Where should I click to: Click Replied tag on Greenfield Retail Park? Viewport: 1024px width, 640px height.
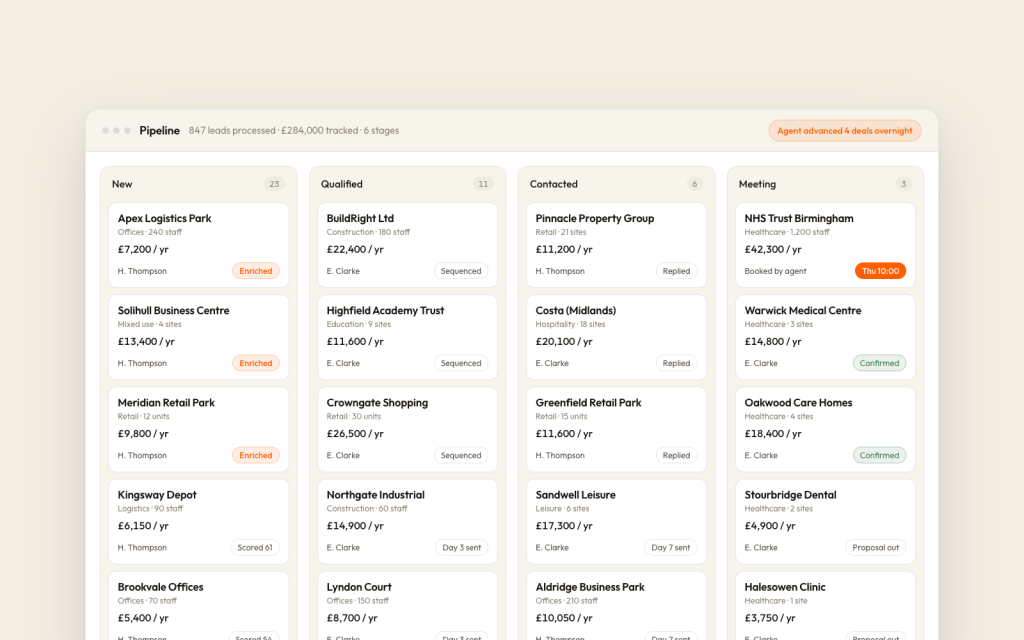(677, 455)
